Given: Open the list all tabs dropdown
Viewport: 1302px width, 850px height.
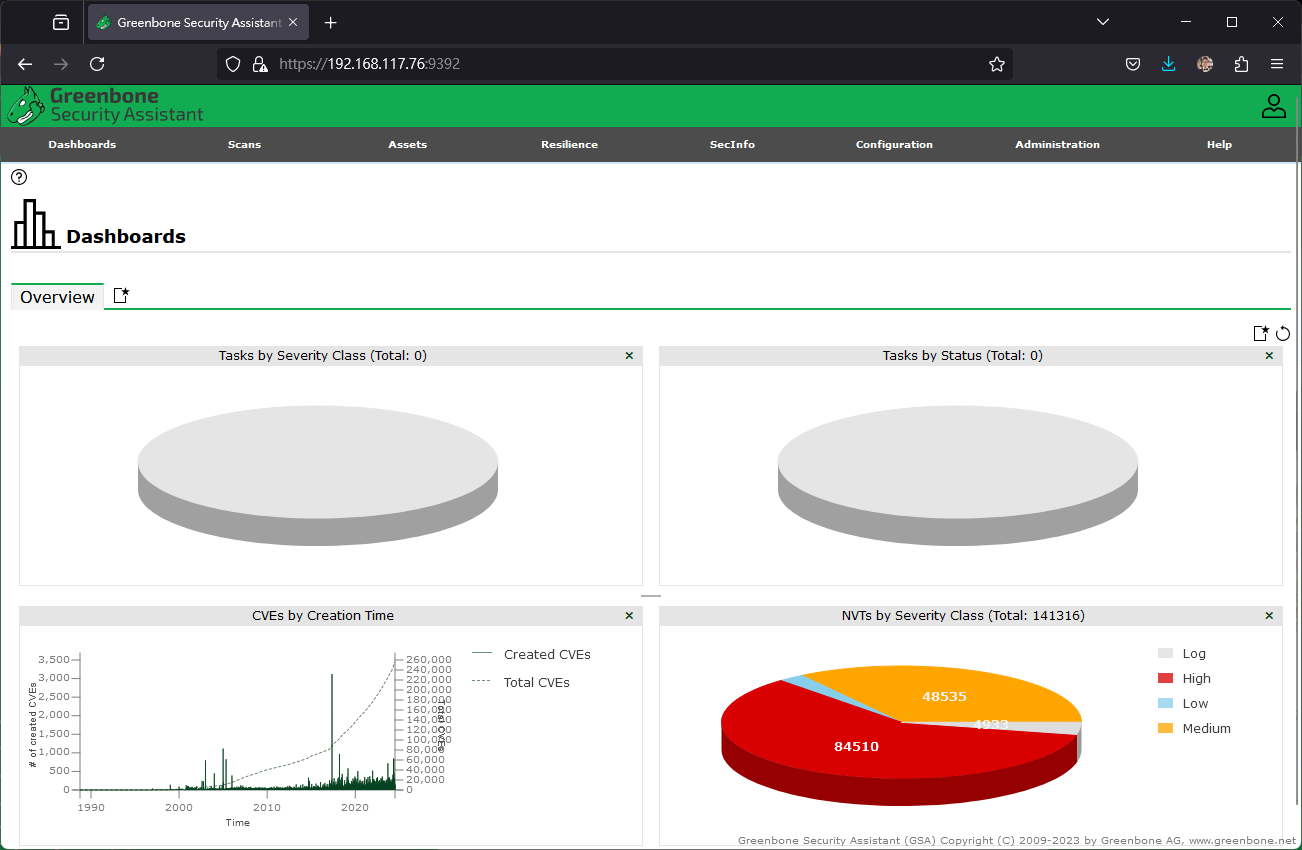Looking at the screenshot, I should coord(1103,22).
